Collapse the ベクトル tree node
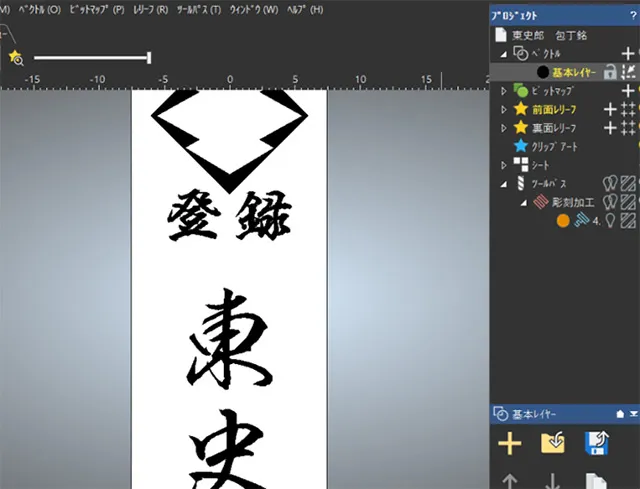The width and height of the screenshot is (640, 489). click(504, 53)
